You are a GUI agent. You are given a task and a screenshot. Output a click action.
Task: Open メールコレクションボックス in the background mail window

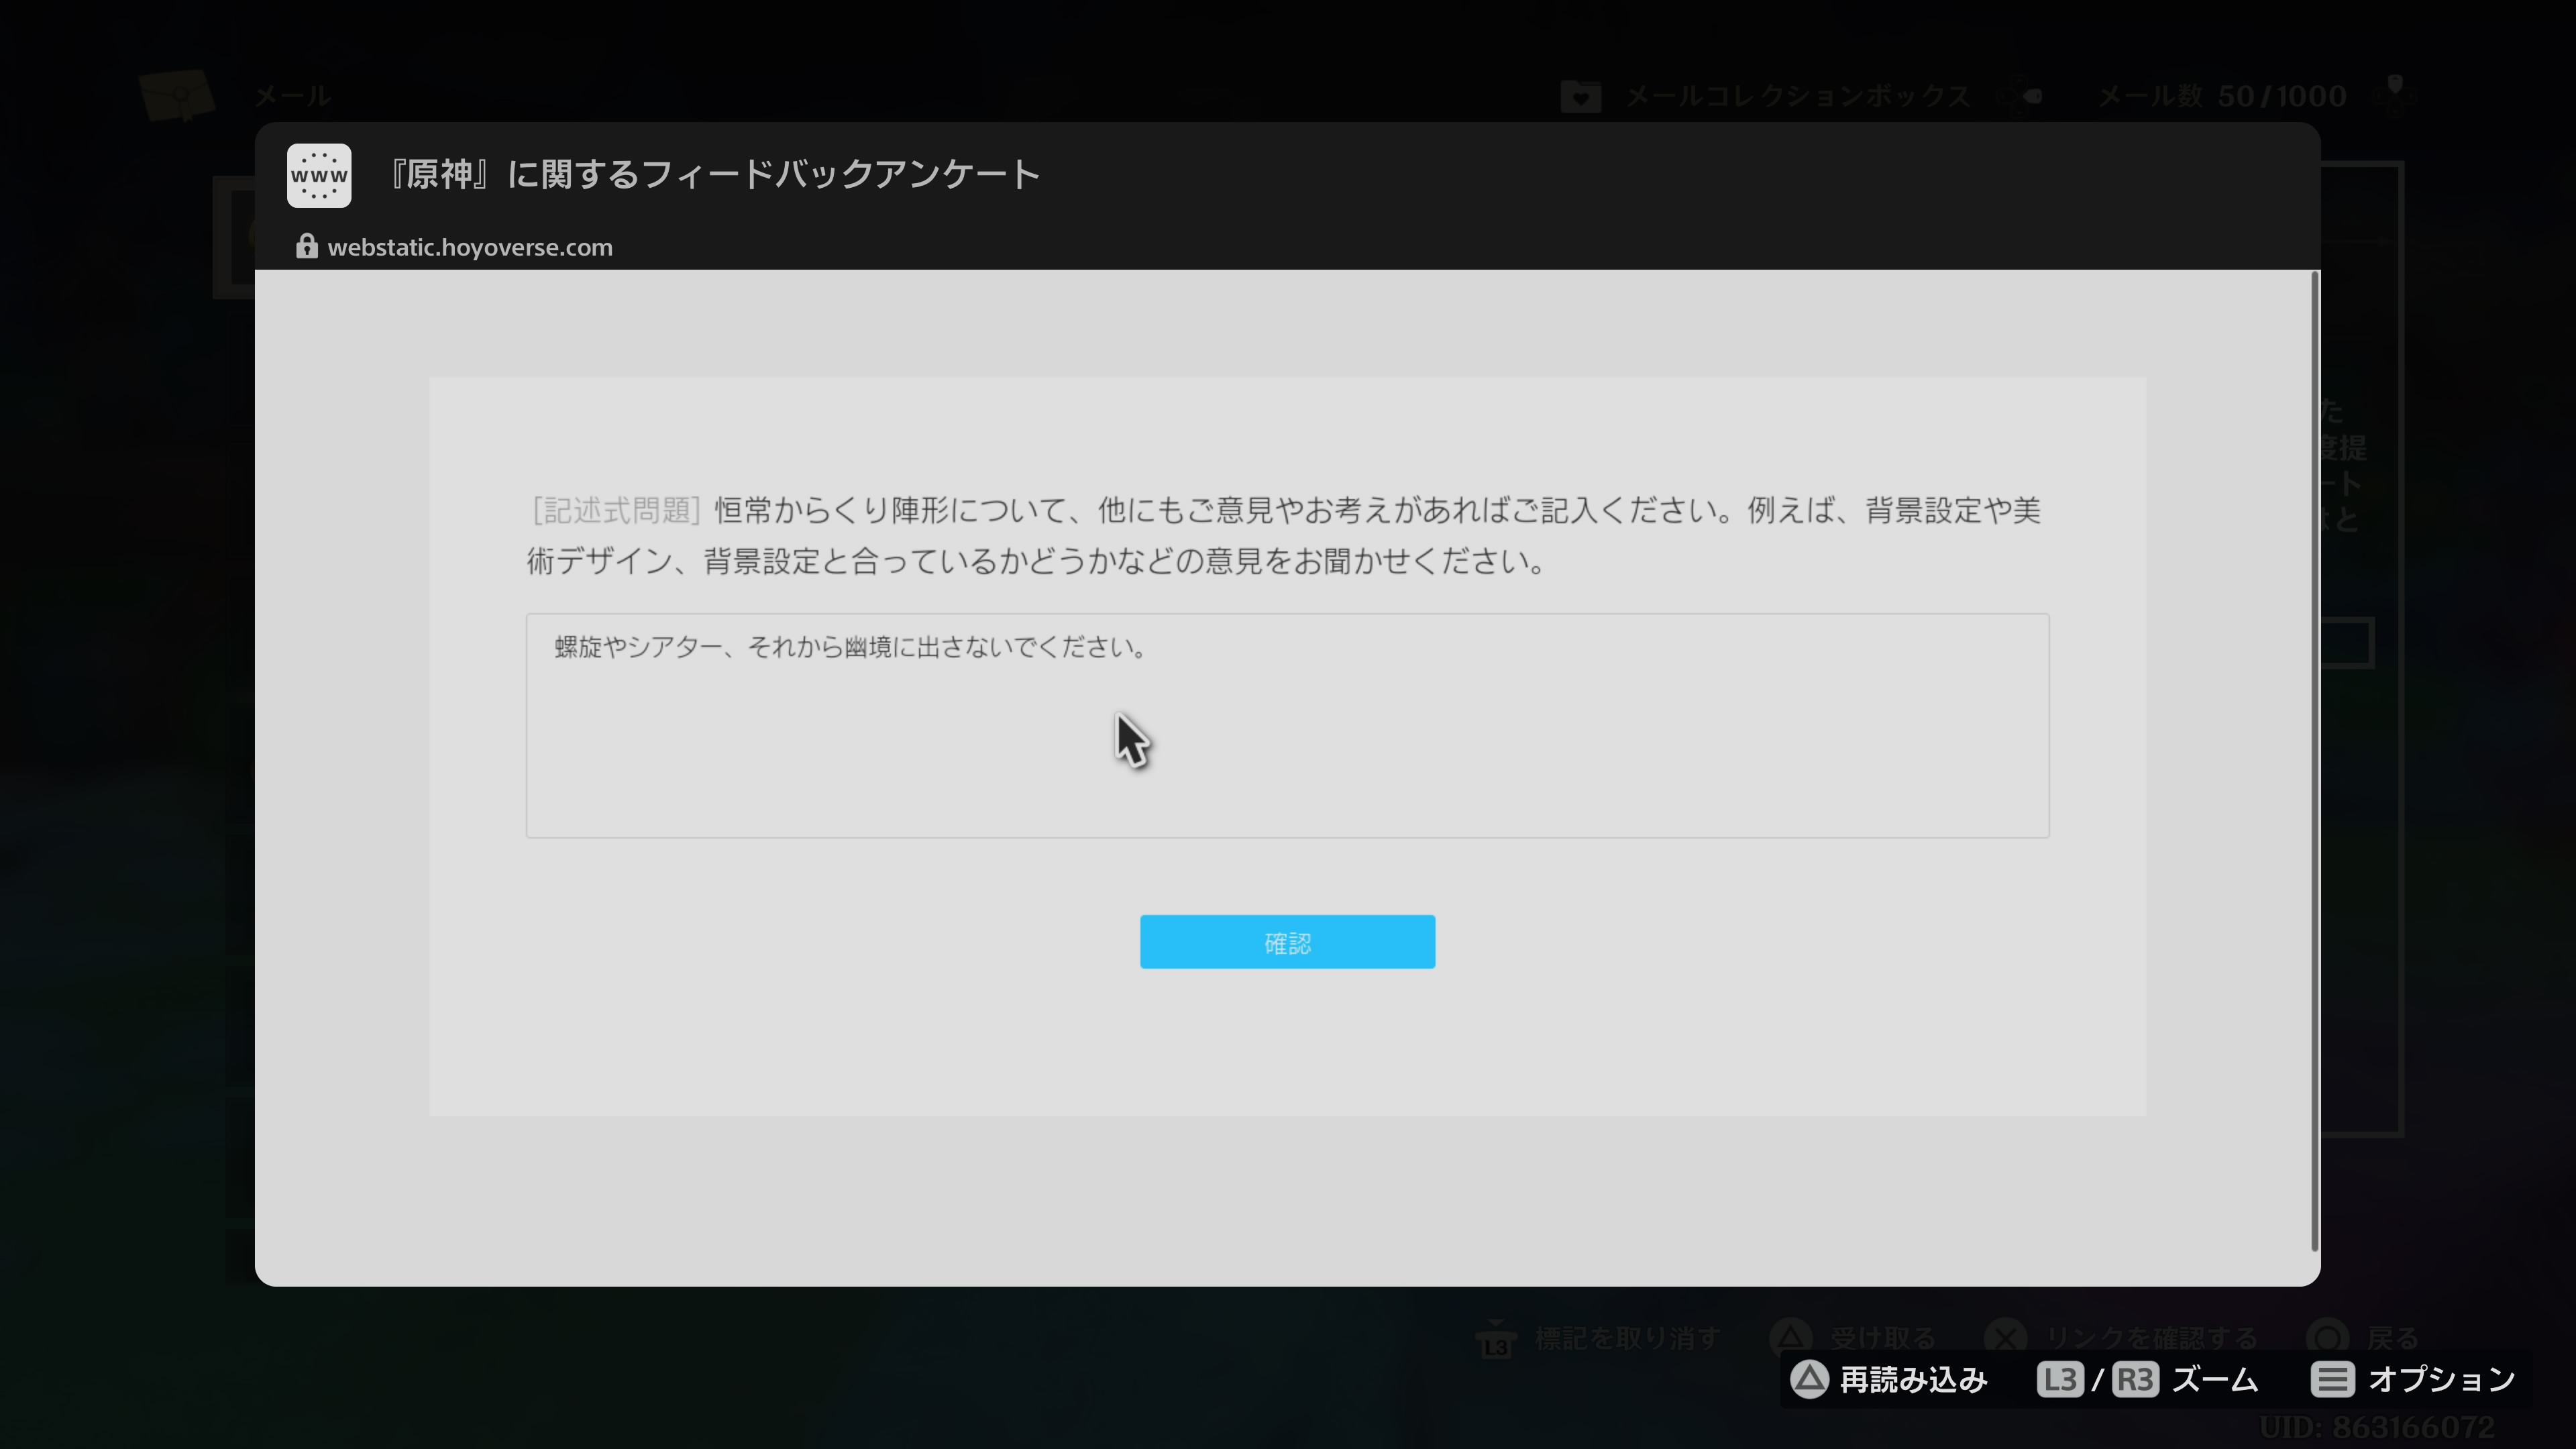pos(1798,96)
